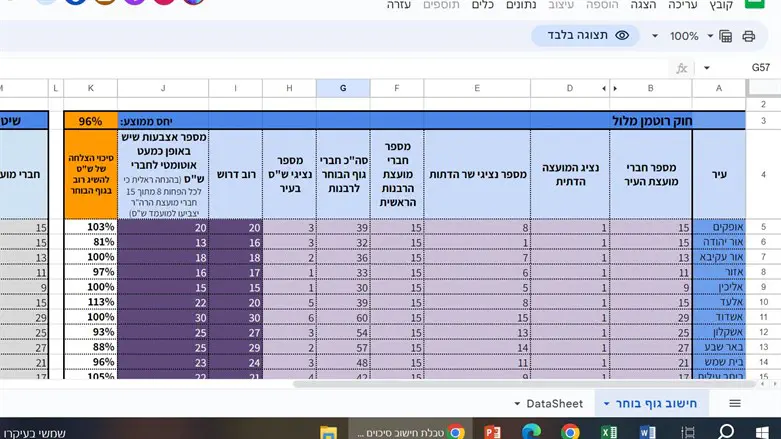Screen dimensions: 781x439
Task: Open the name box dropdown arrow
Action: click(706, 68)
